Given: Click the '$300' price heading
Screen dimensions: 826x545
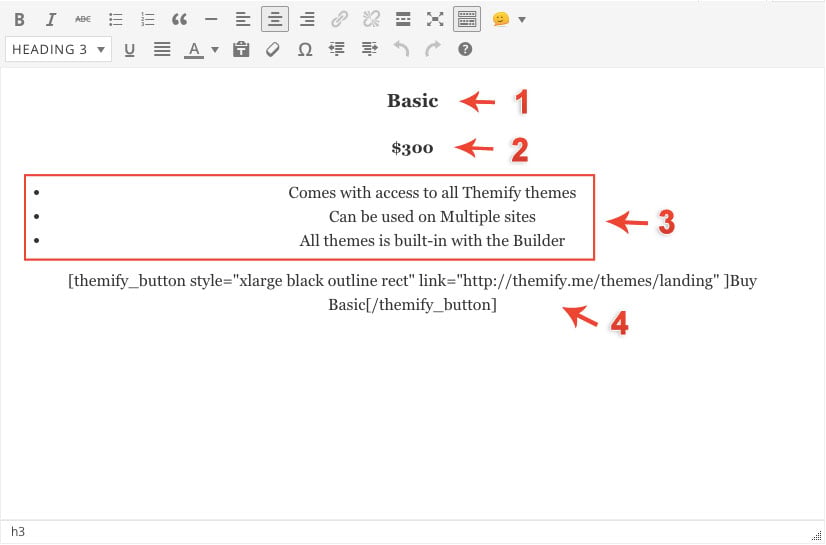Looking at the screenshot, I should point(412,148).
